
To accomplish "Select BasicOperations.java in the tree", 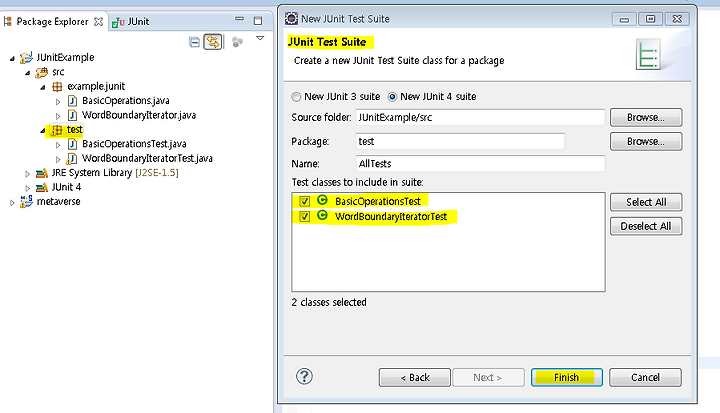I will coord(125,101).
